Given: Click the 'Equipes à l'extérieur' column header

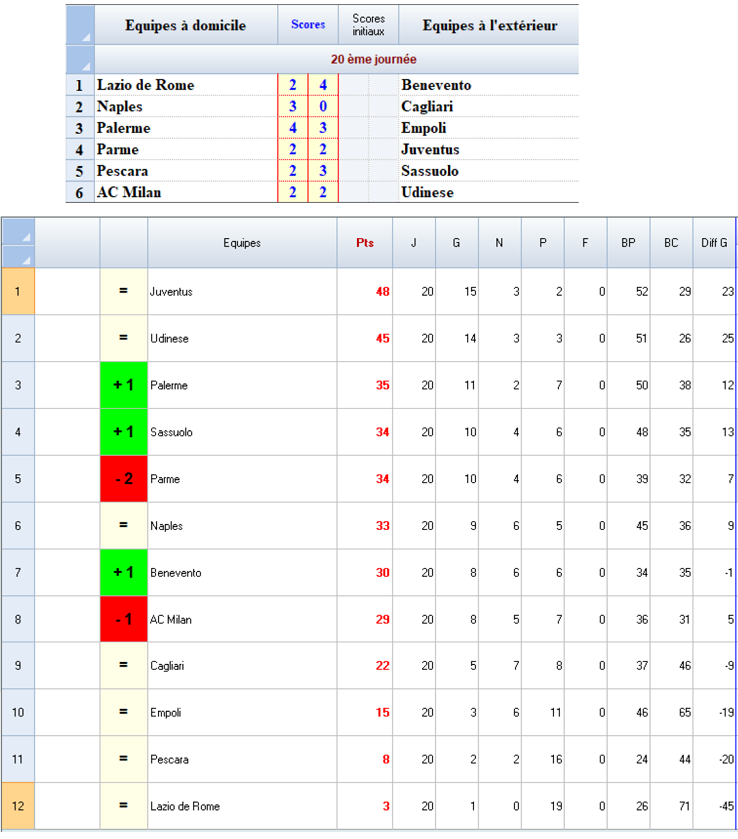Looking at the screenshot, I should tap(489, 25).
